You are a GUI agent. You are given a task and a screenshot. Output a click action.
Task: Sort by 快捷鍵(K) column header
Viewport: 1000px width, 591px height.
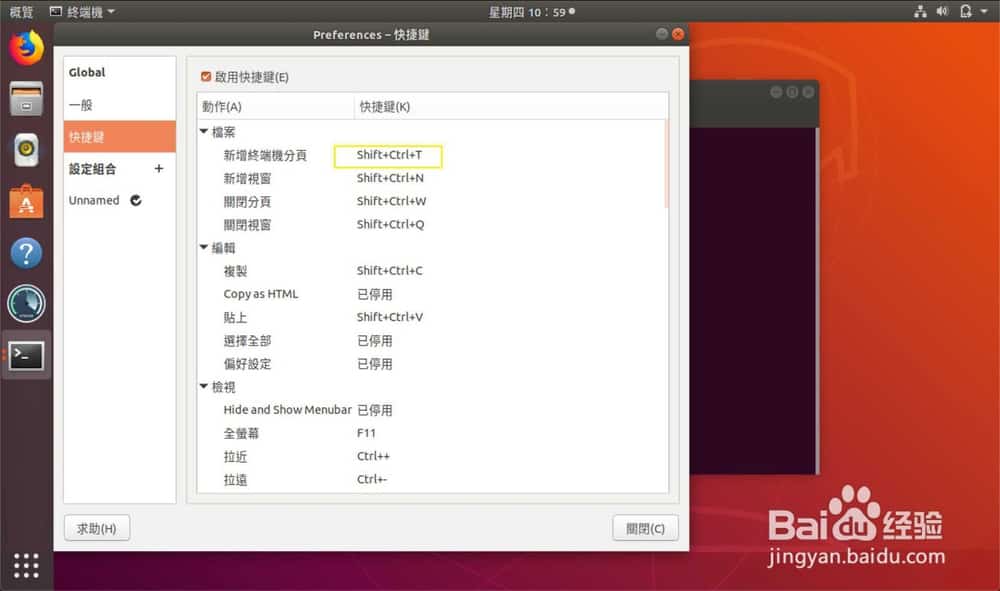coord(511,106)
